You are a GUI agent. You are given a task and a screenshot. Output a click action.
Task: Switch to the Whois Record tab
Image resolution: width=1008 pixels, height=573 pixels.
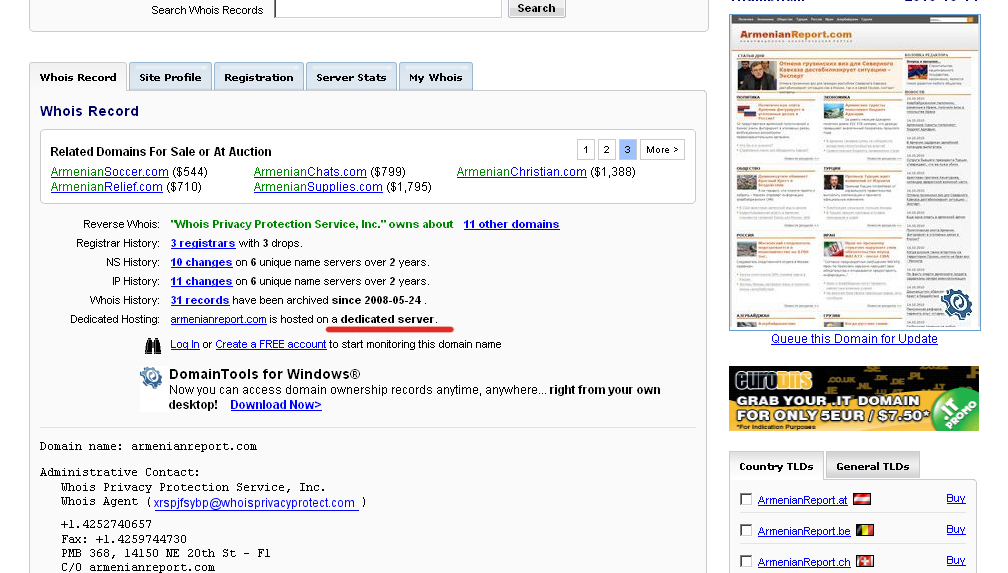78,77
